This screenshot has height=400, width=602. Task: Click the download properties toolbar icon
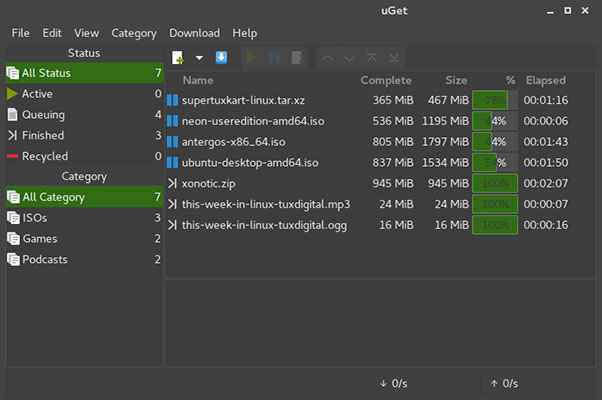[x=297, y=57]
